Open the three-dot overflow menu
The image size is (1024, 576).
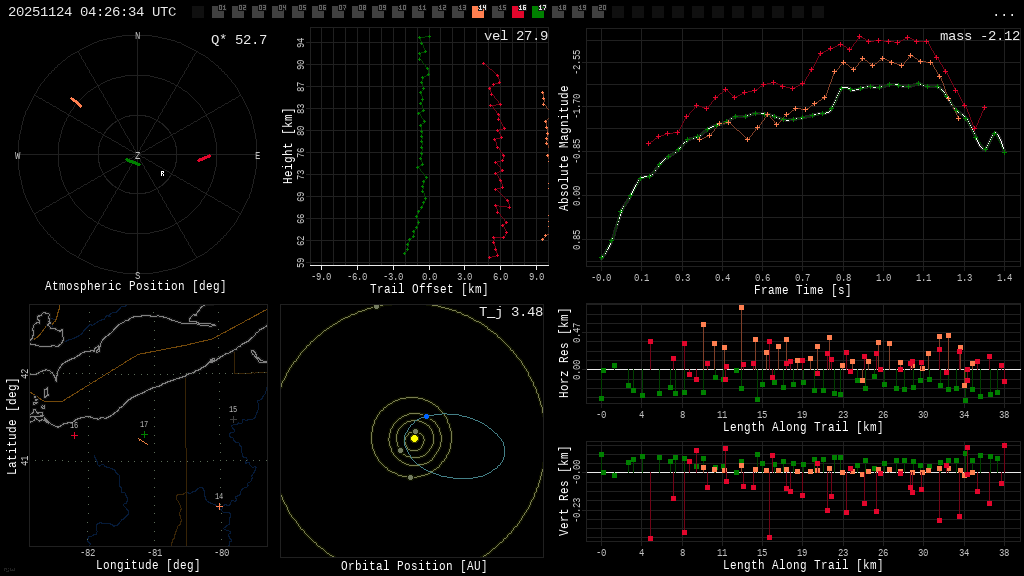1003,13
